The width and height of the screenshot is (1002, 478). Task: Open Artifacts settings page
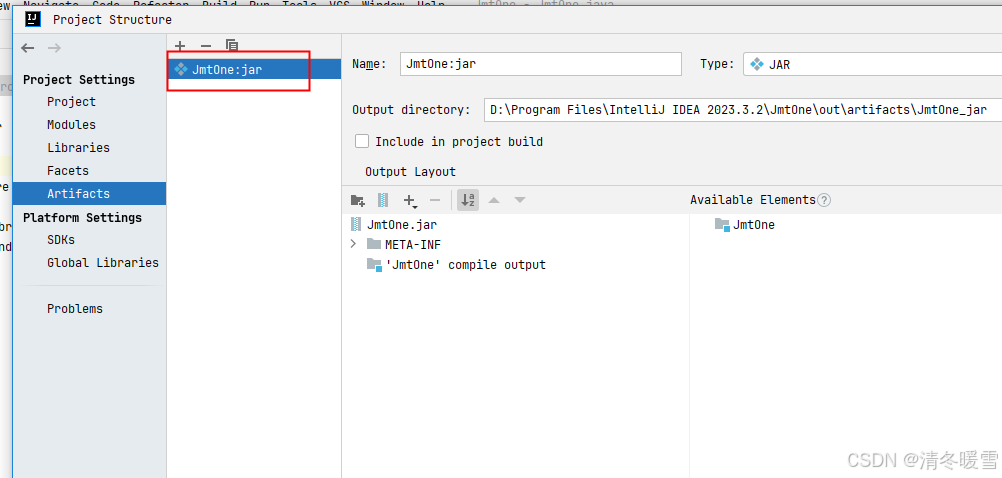[89, 194]
